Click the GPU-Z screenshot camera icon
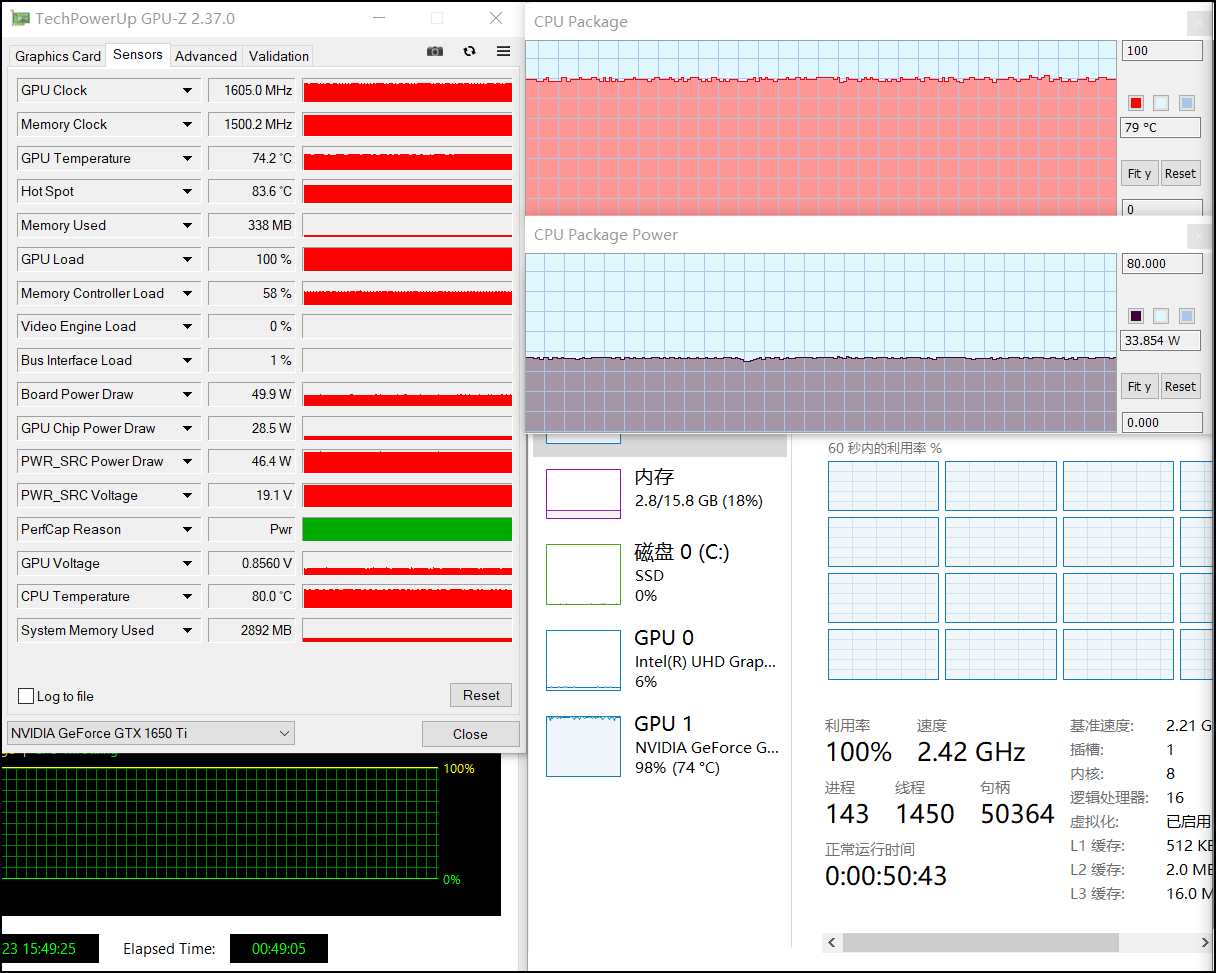 (434, 51)
